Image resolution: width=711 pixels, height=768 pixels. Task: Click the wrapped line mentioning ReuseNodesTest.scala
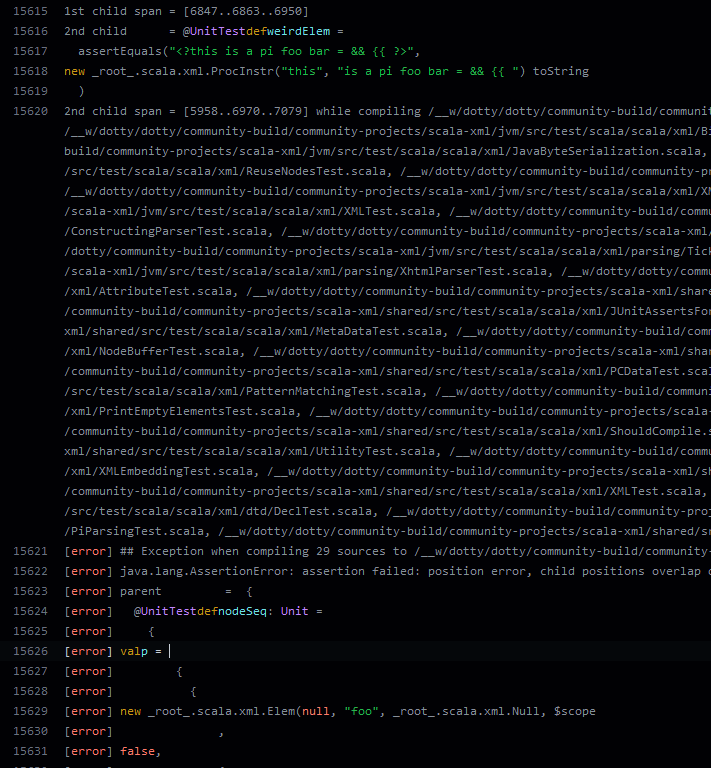tap(387, 171)
